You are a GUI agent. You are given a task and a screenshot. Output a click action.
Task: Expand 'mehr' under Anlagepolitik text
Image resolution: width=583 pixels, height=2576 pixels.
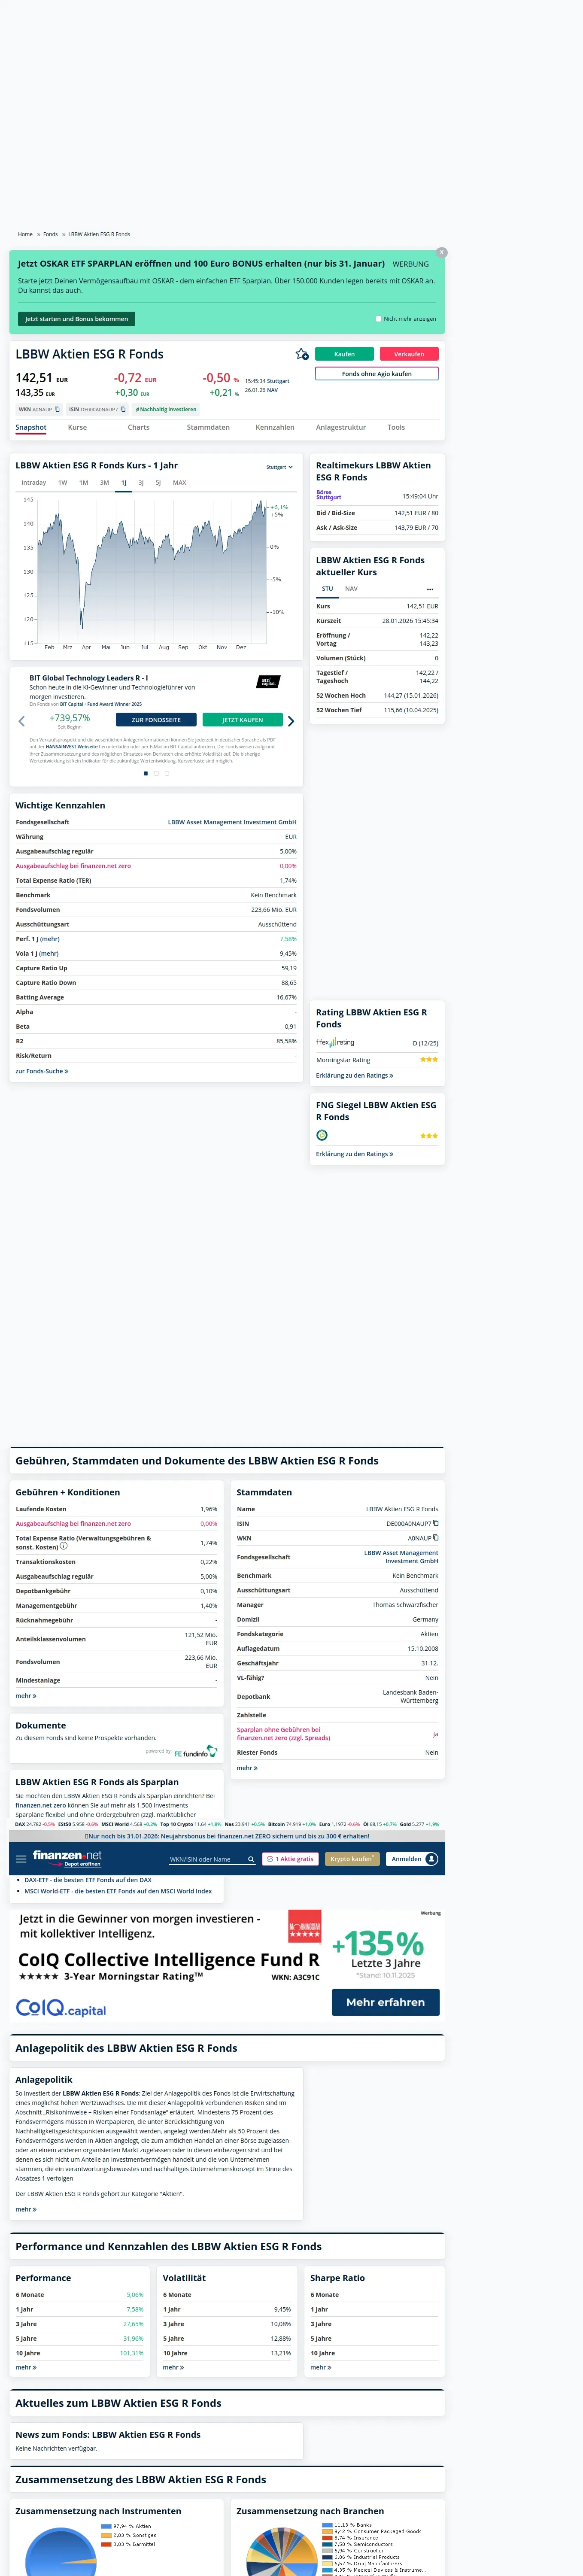coord(26,2209)
